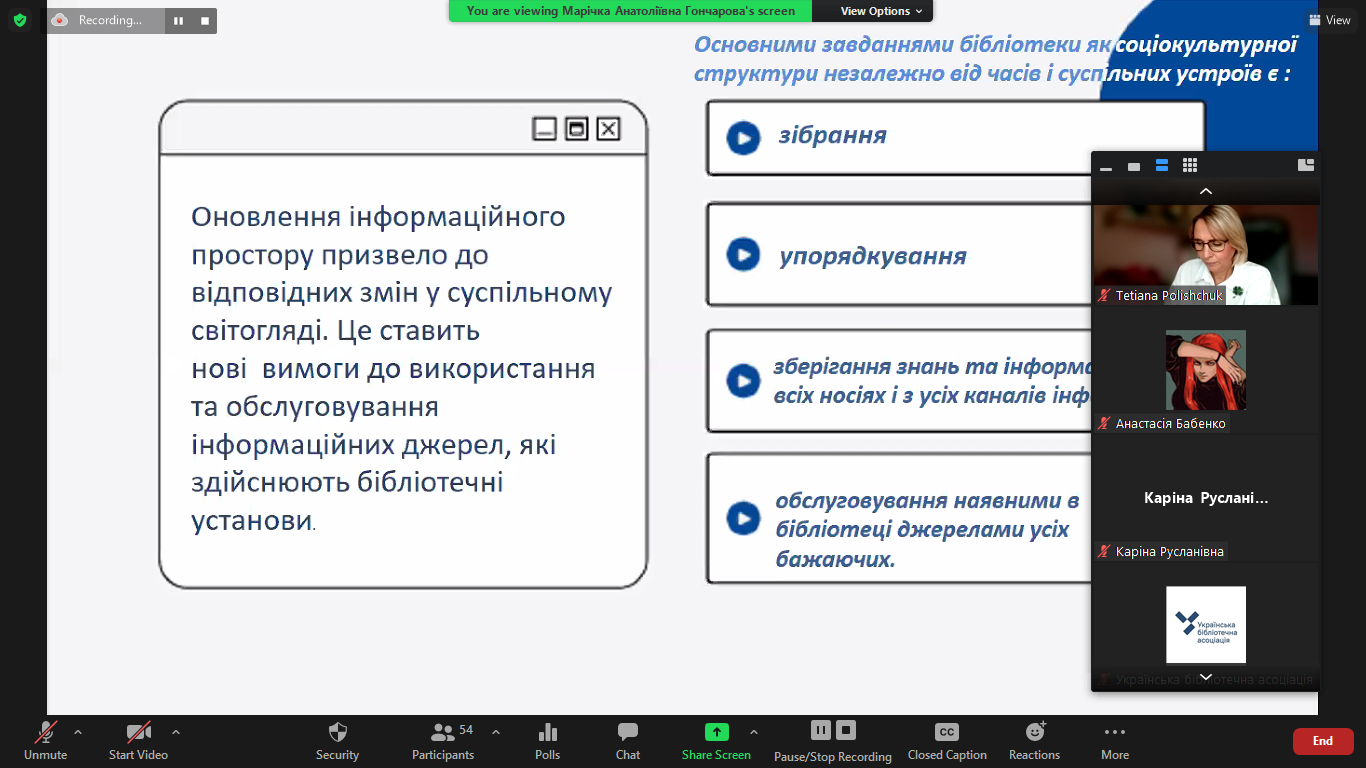Image resolution: width=1366 pixels, height=768 pixels.
Task: Click the green encryption shield icon
Action: pyautogui.click(x=20, y=20)
